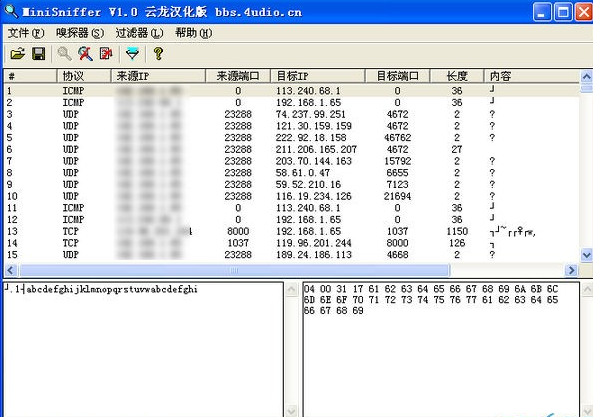The image size is (593, 417).
Task: Open a capture file with folder icon
Action: [17, 54]
